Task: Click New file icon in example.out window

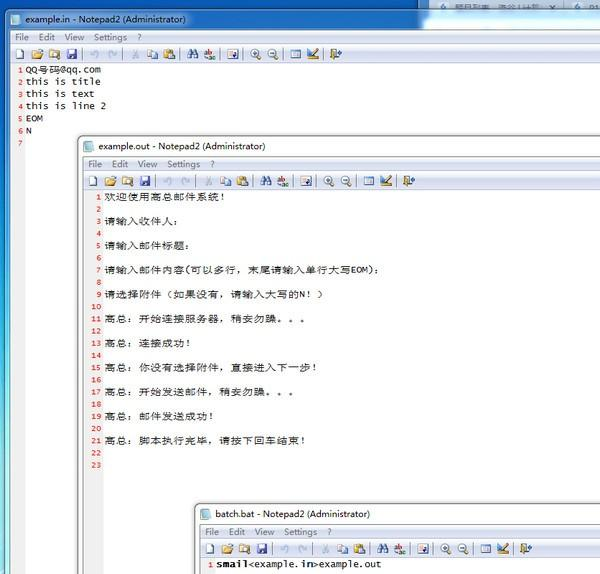Action: (x=93, y=181)
